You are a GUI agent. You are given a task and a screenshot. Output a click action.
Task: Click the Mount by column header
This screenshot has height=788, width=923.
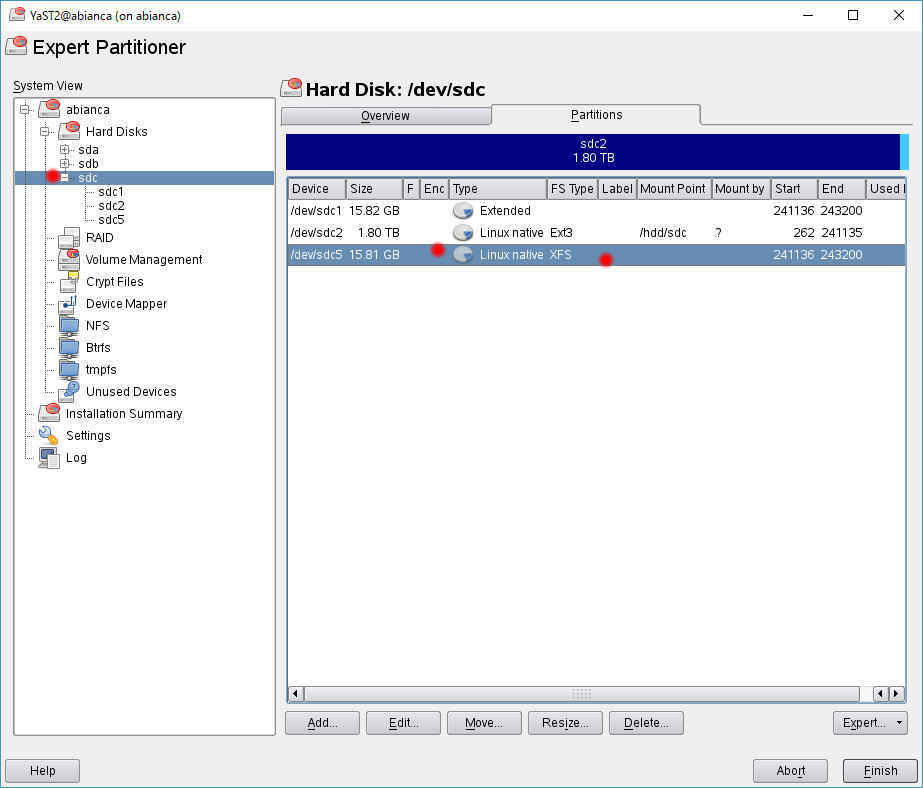pyautogui.click(x=741, y=189)
